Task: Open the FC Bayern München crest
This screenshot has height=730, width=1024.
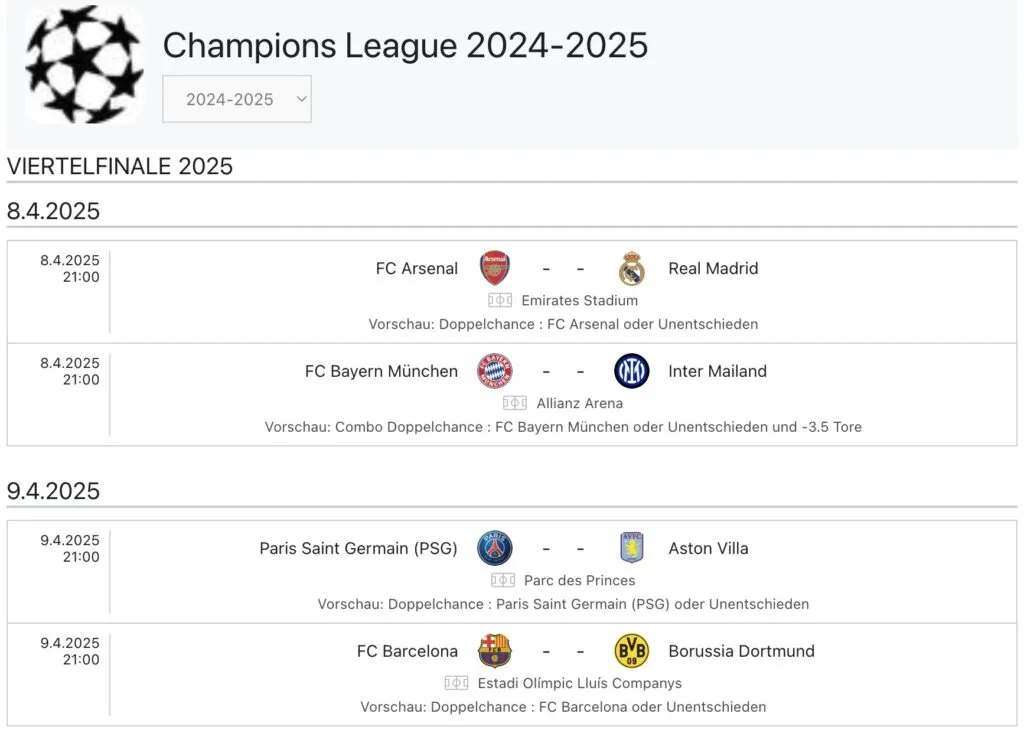Action: [495, 370]
